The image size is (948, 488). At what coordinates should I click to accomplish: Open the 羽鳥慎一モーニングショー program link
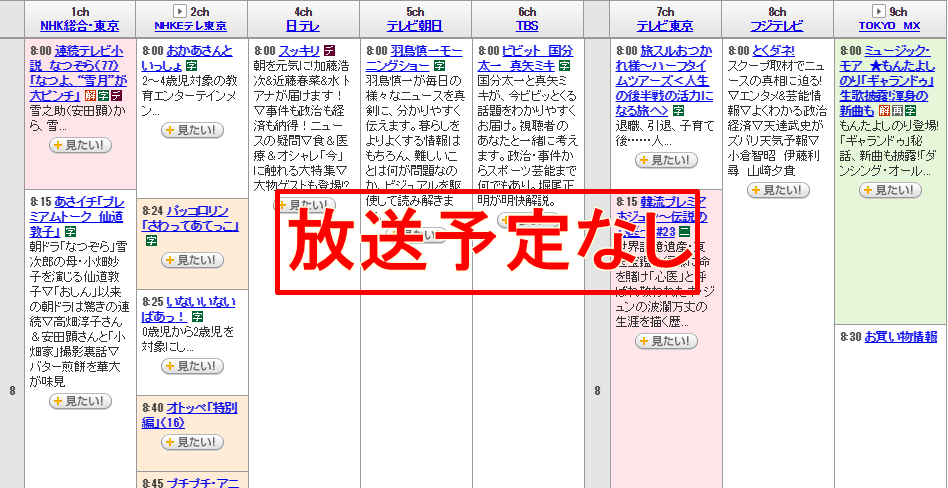[x=414, y=57]
